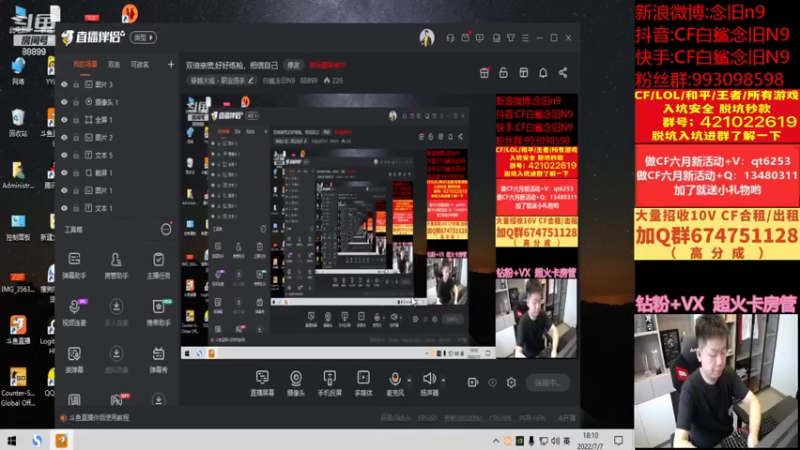Add a 直播屏幕 screen capture source
The width and height of the screenshot is (800, 450).
click(x=262, y=383)
